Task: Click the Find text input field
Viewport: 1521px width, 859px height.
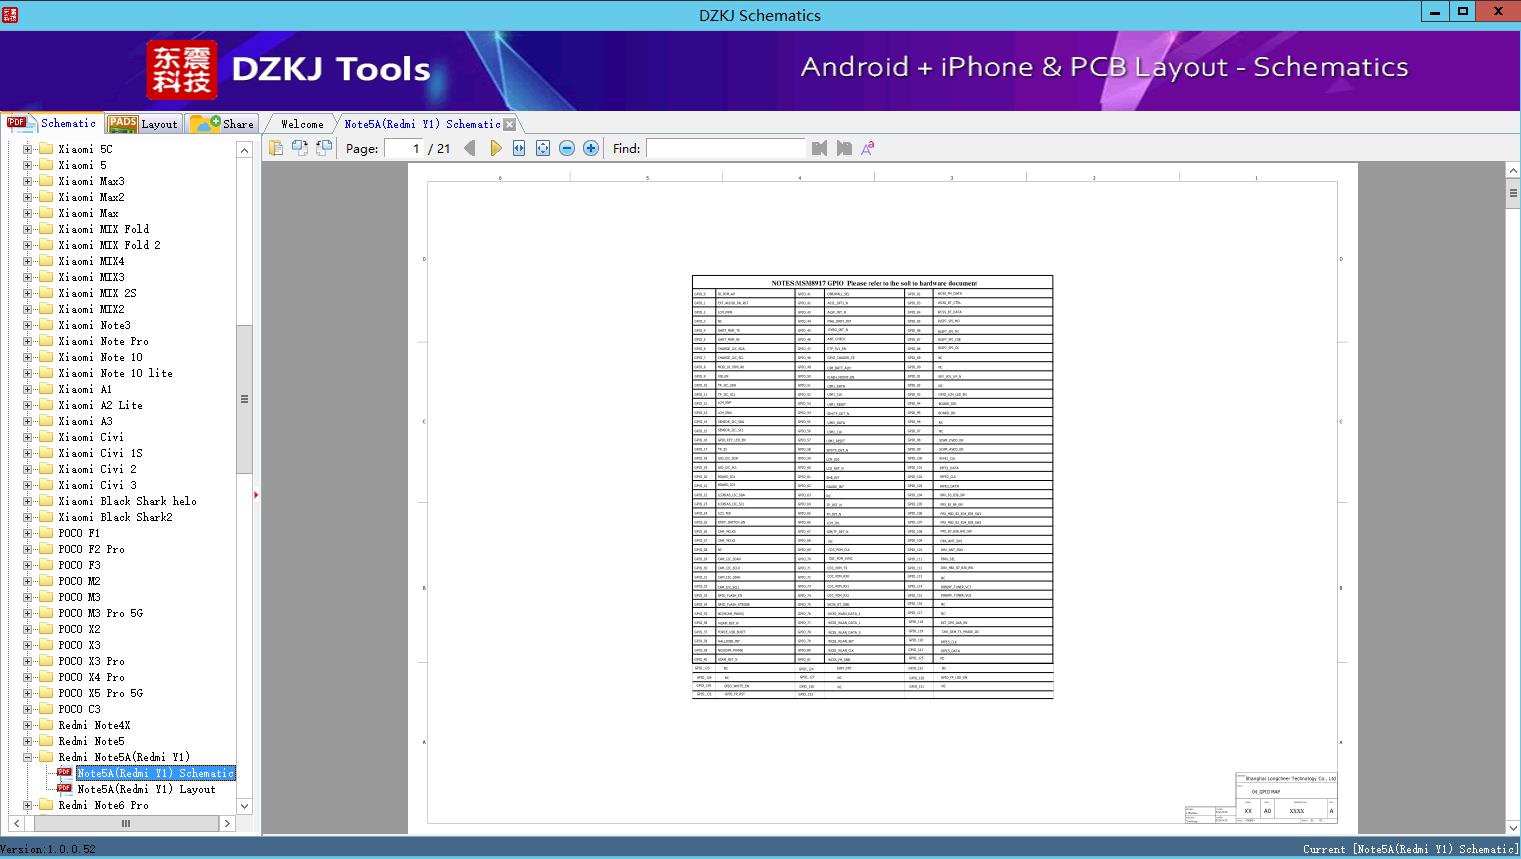Action: 725,148
